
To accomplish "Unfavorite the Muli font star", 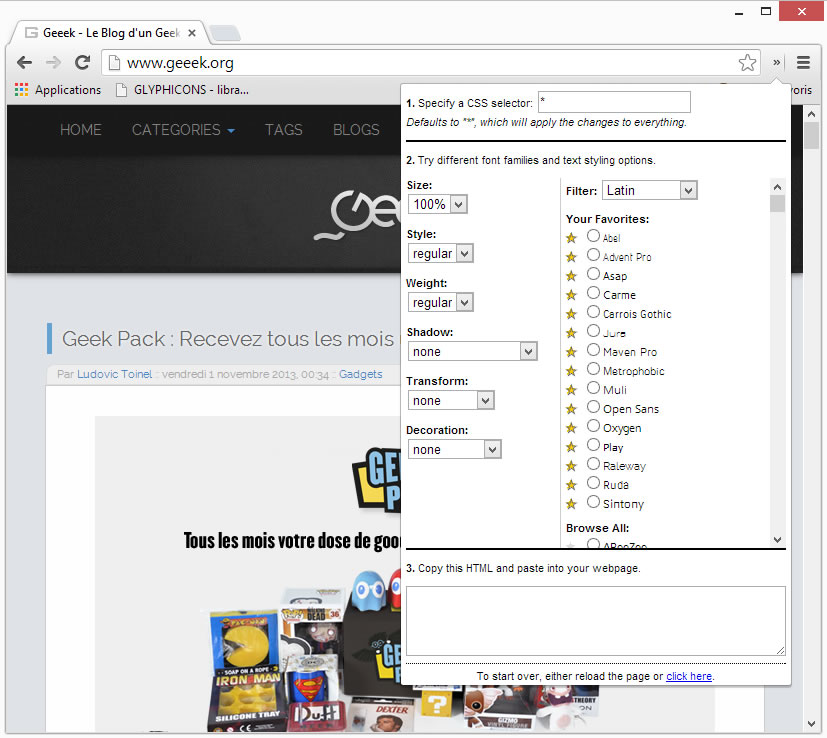I will pyautogui.click(x=571, y=390).
